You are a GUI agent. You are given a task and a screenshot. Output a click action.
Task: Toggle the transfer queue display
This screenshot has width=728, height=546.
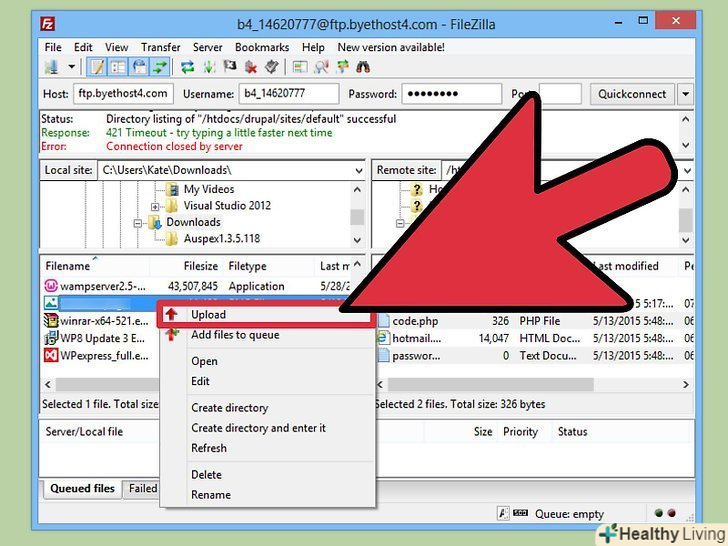(x=160, y=67)
